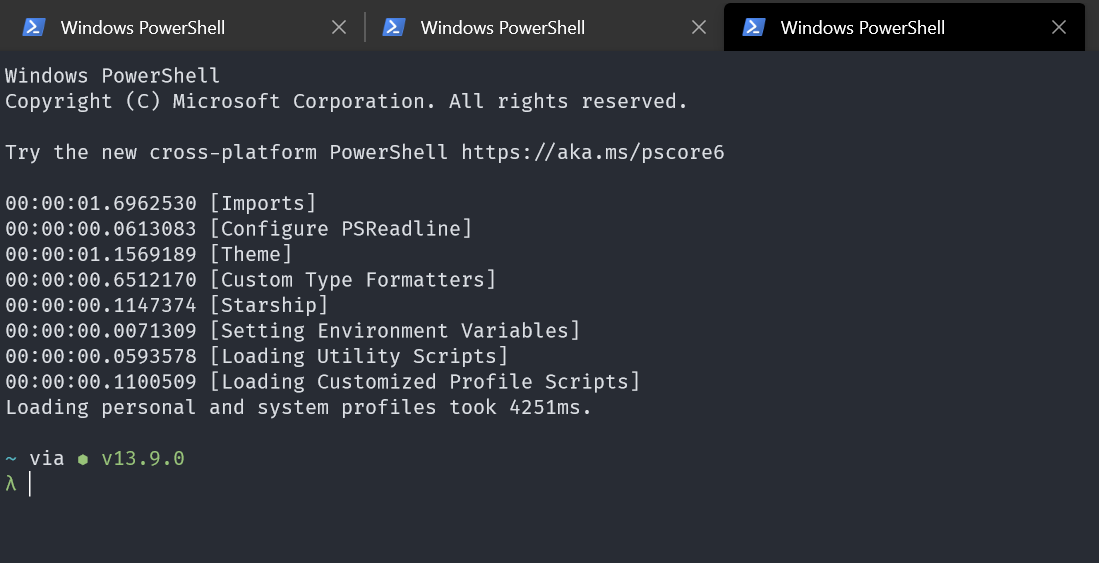This screenshot has height=563, width=1099.
Task: Close the middle PowerShell tab
Action: point(699,27)
